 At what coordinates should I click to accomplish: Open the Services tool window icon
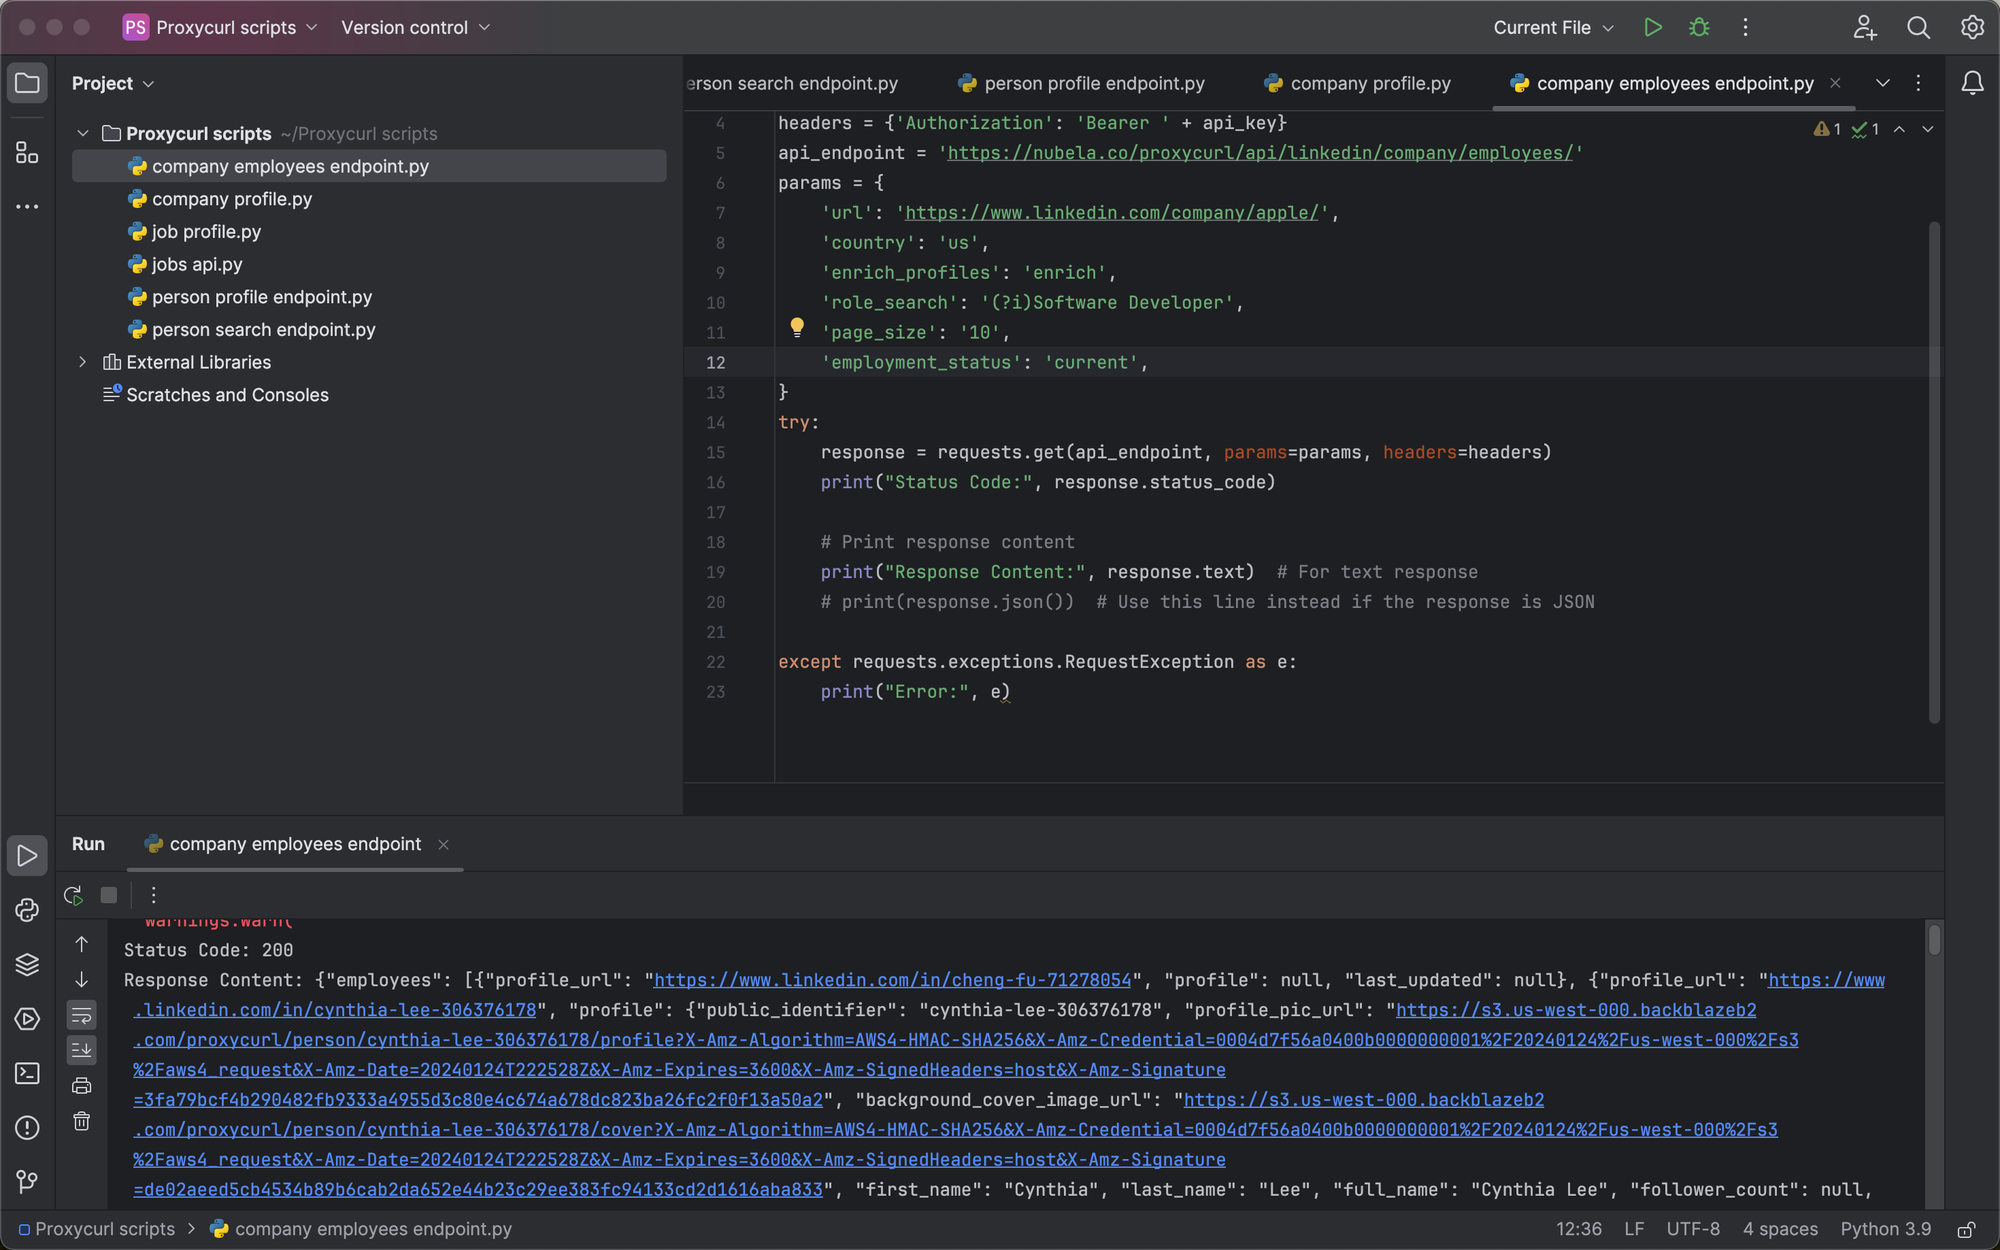click(27, 1019)
